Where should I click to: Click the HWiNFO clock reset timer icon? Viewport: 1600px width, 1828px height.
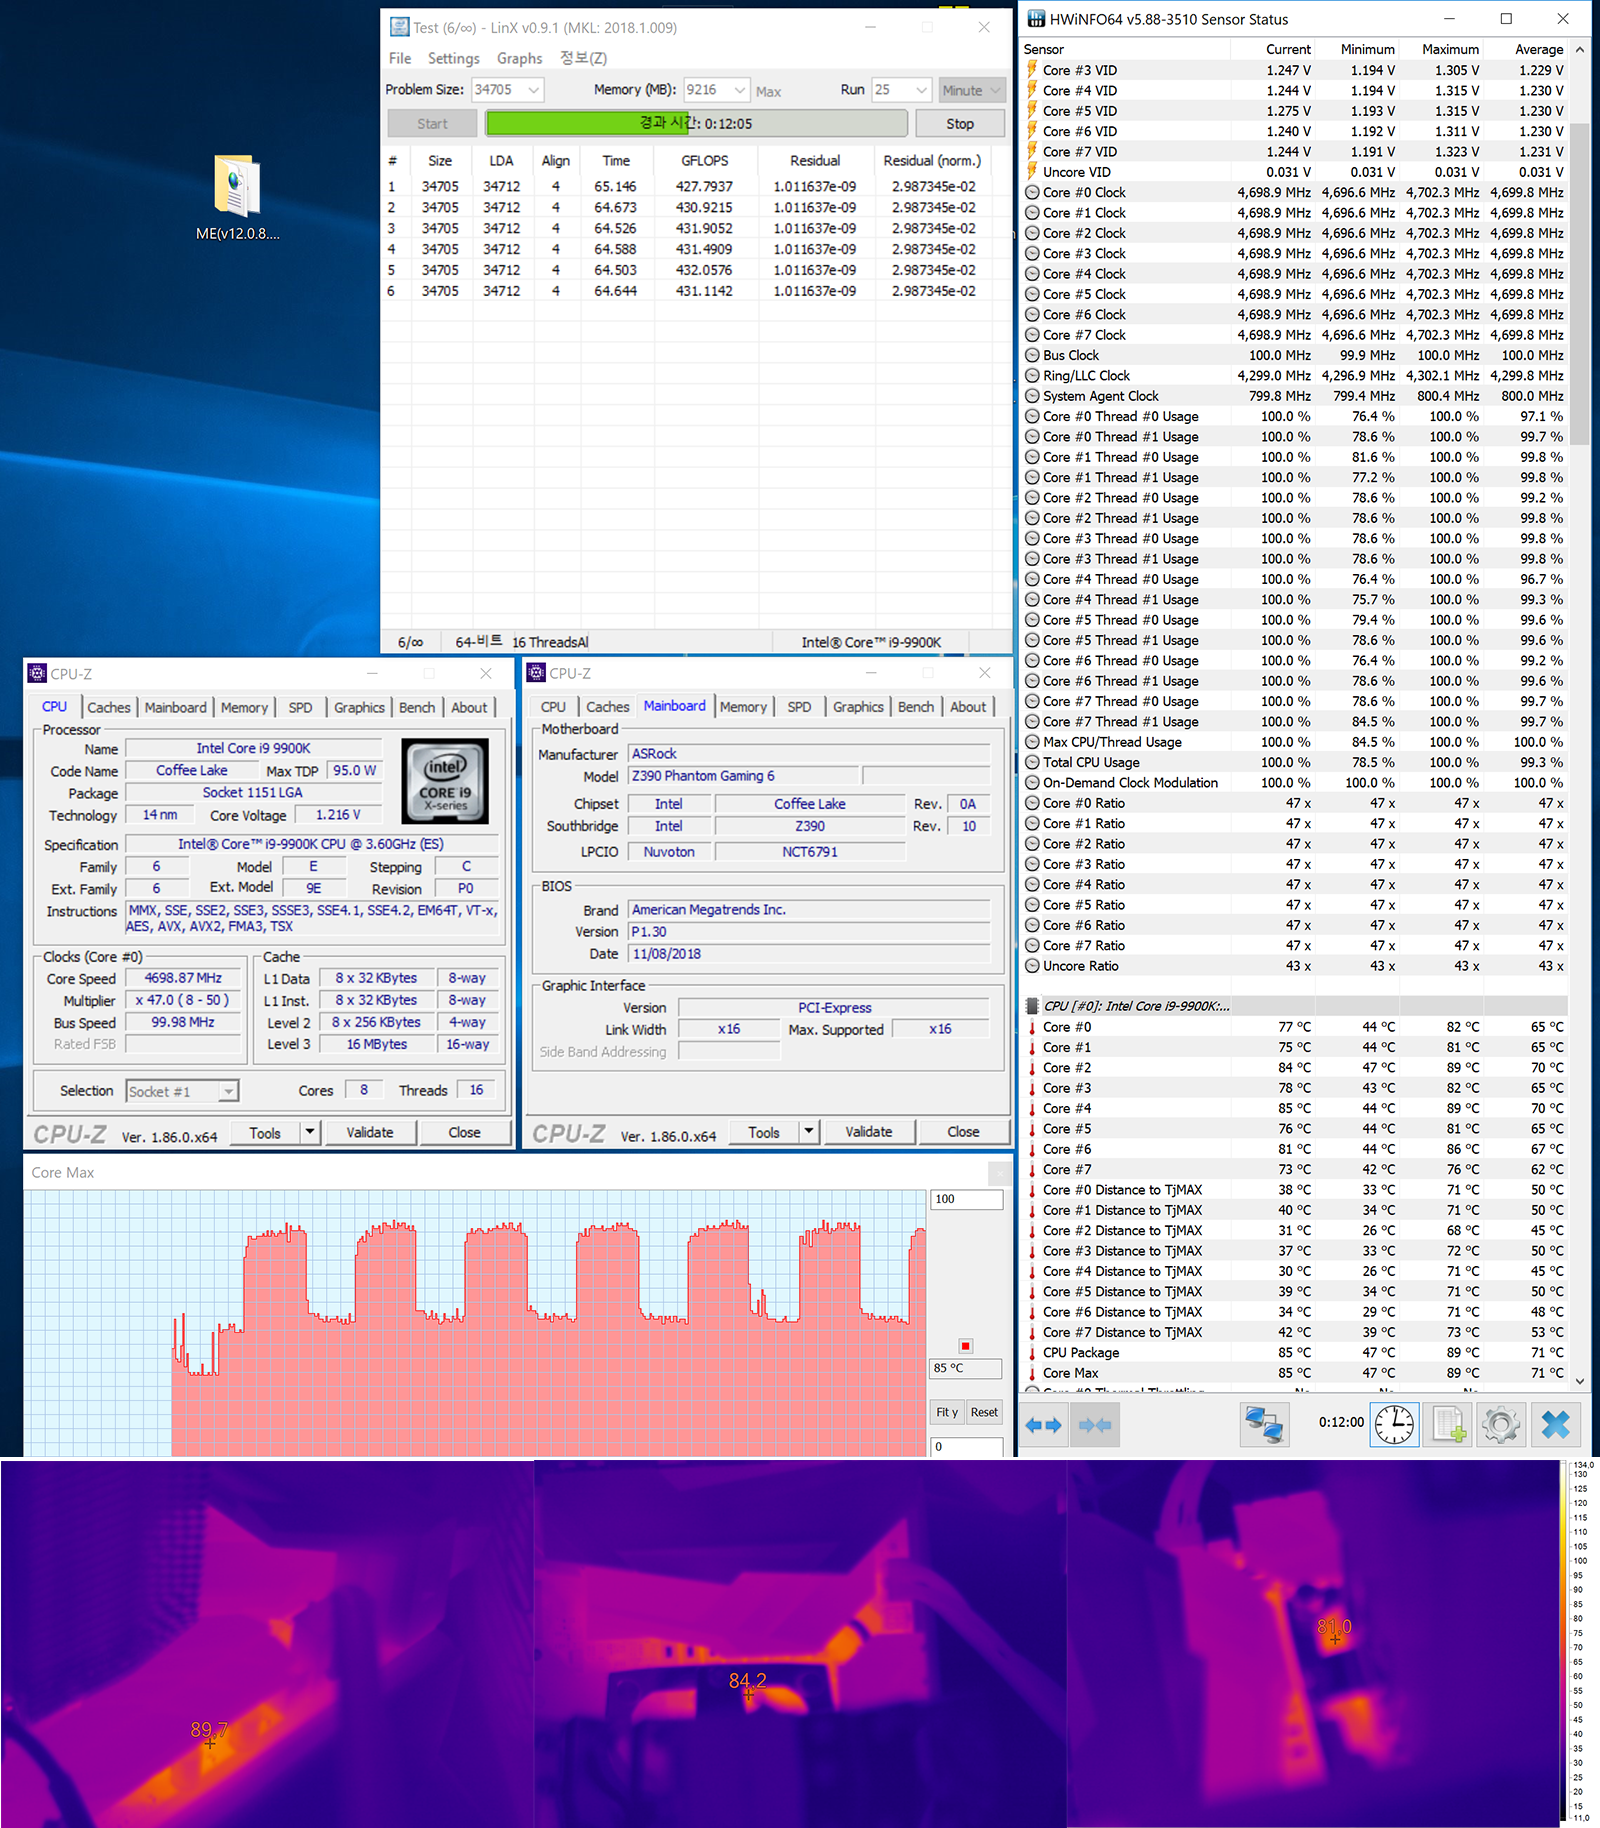[x=1394, y=1424]
